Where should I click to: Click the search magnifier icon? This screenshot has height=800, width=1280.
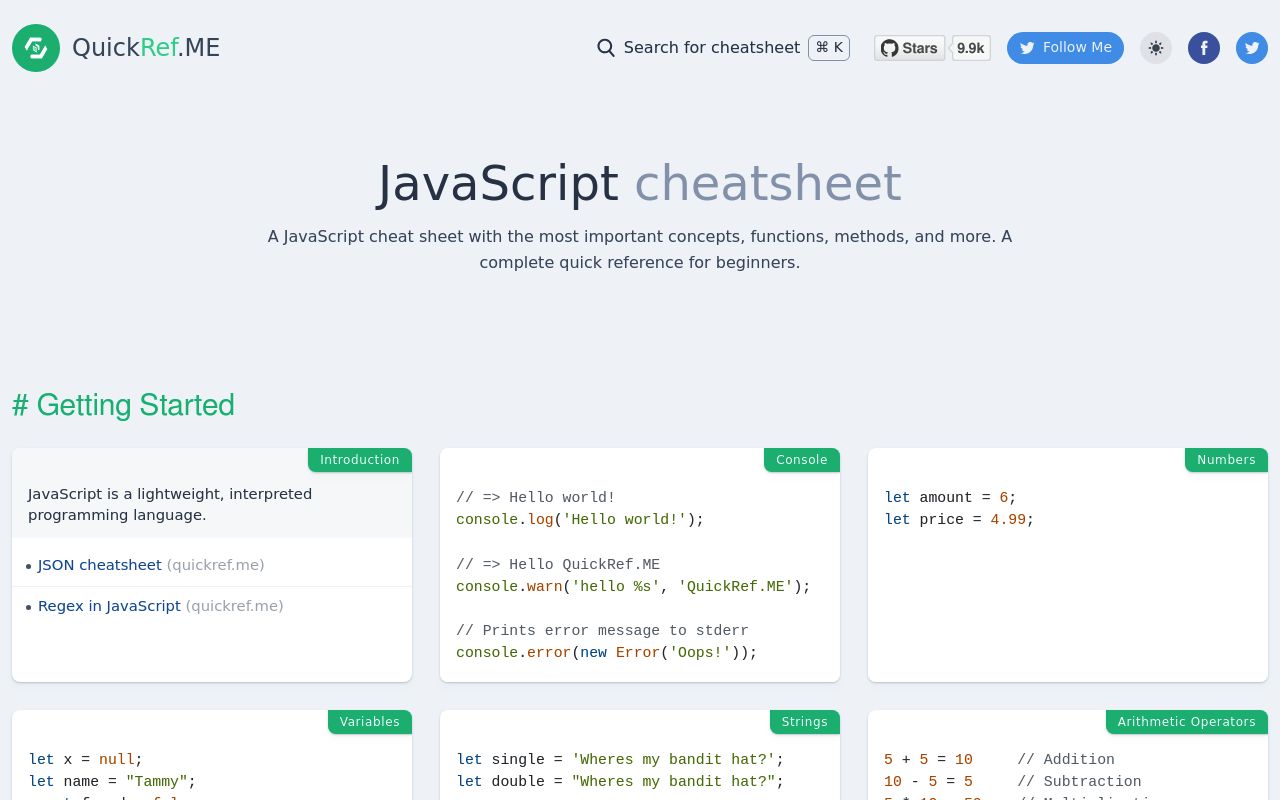[606, 47]
